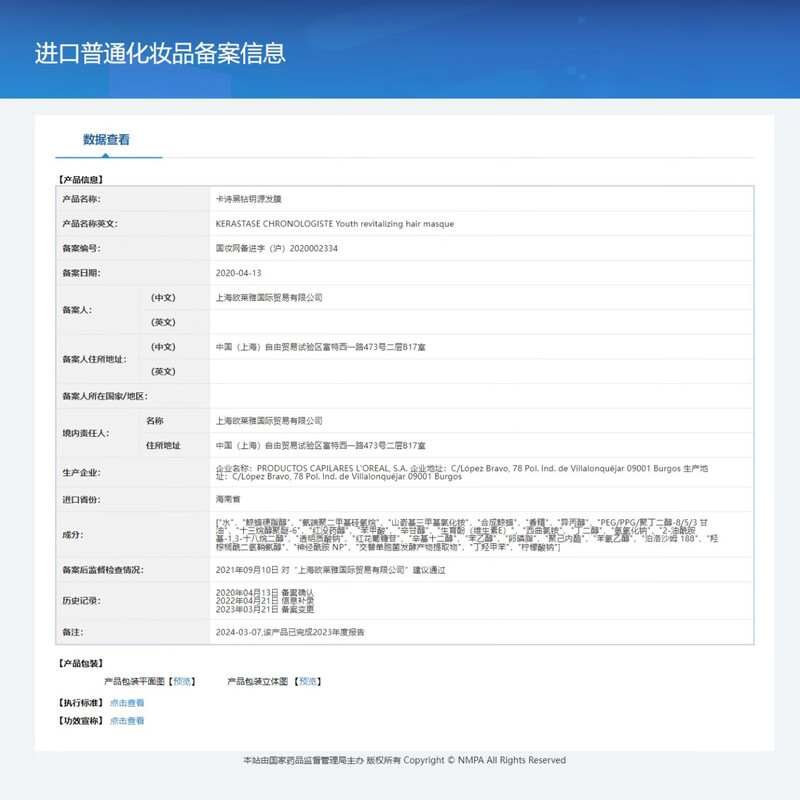800x800 pixels.
Task: Open the 数据查看 tab
Action: point(106,140)
